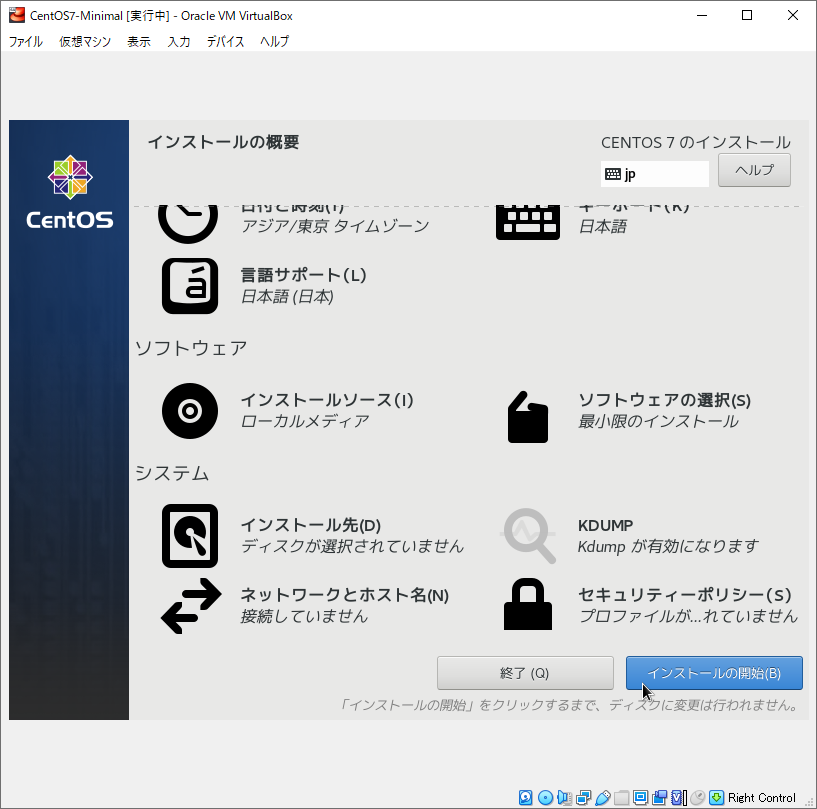
Task: Click the ヘルプ button in installer
Action: click(x=754, y=170)
